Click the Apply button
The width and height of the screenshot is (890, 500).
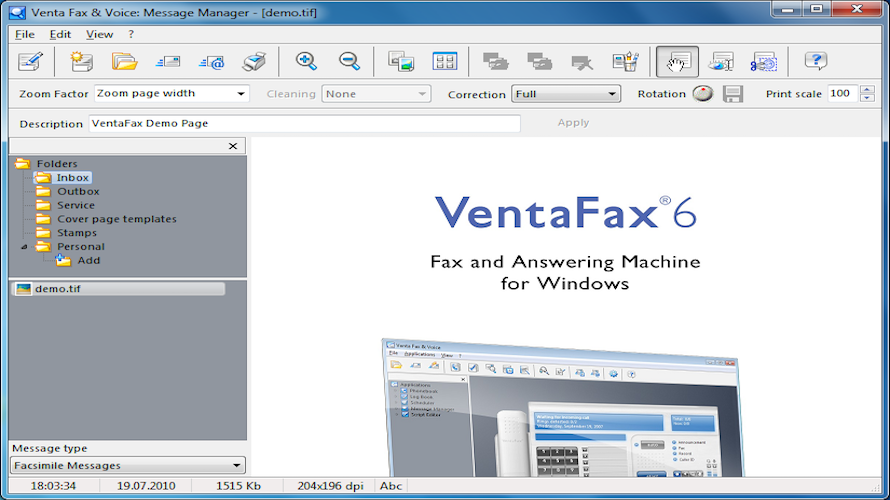tap(573, 123)
